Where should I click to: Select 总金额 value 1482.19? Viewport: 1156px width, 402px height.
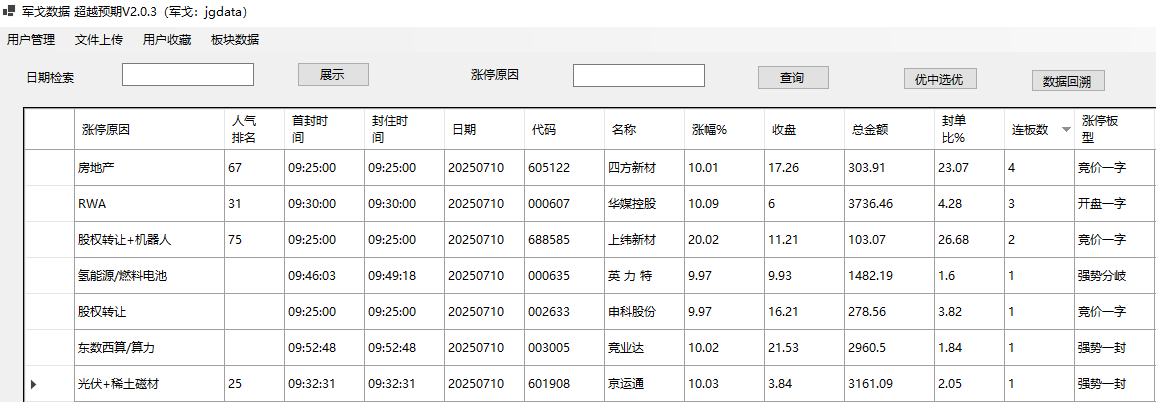[x=889, y=276]
